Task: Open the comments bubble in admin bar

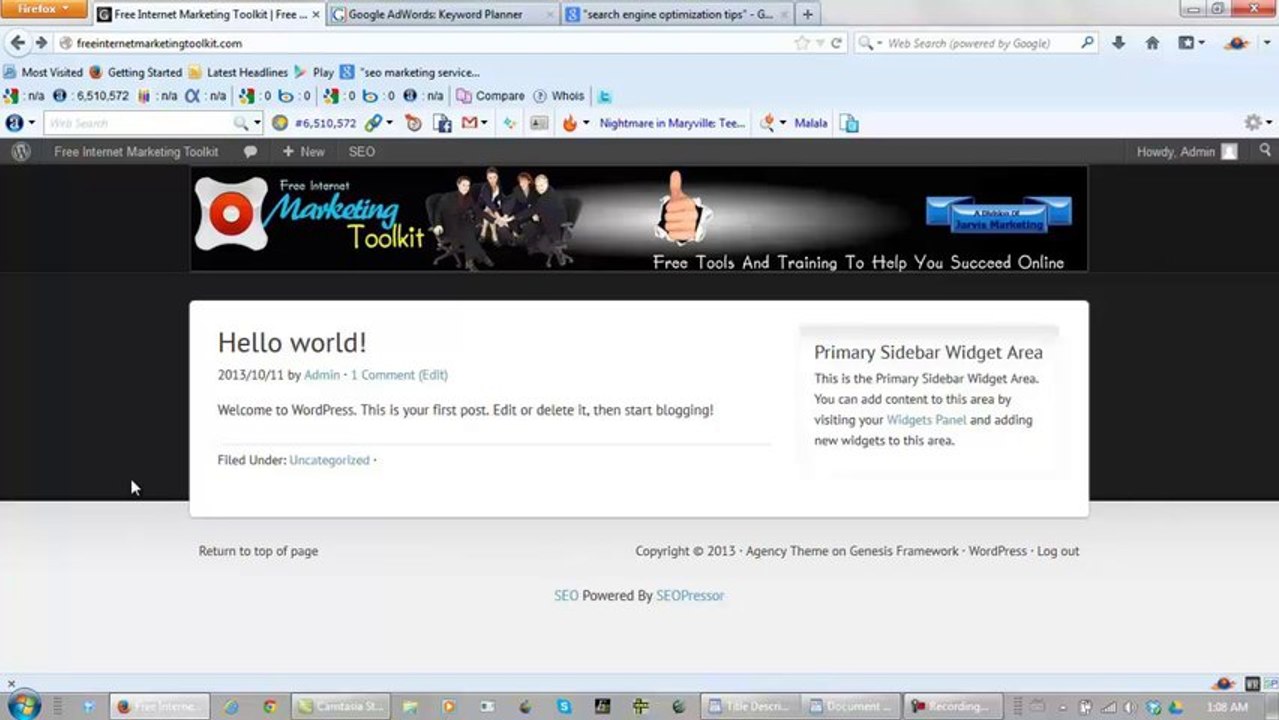Action: [250, 152]
